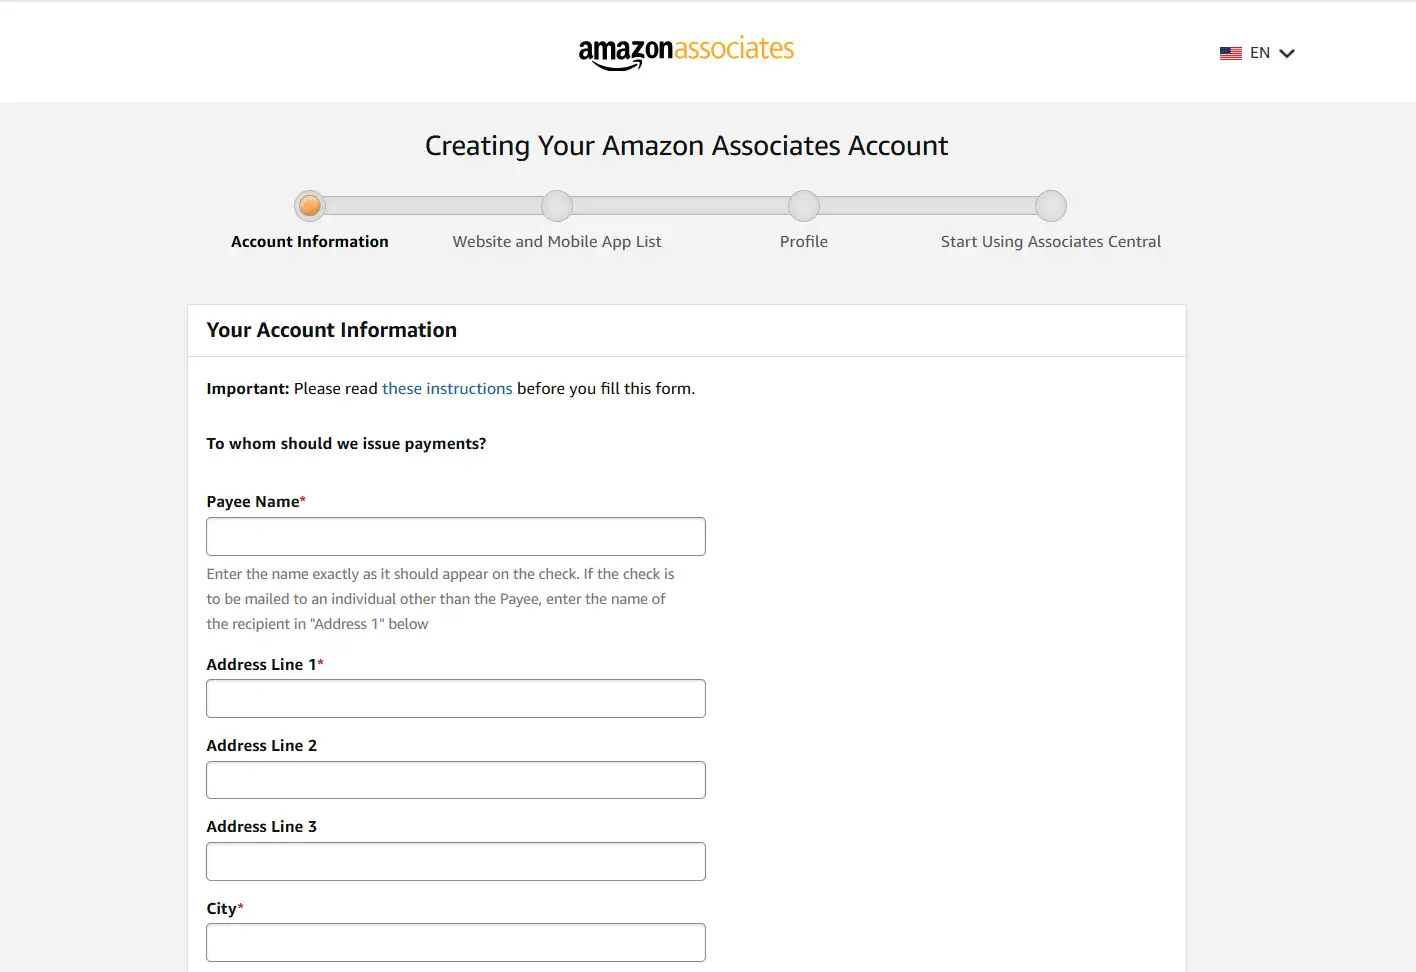Open the "these instructions" link
The image size is (1416, 972).
pos(447,389)
